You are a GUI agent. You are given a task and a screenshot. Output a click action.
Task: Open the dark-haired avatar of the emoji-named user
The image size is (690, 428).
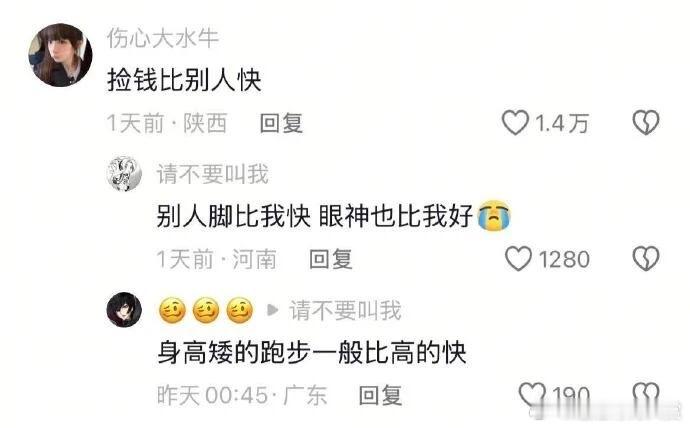125,310
